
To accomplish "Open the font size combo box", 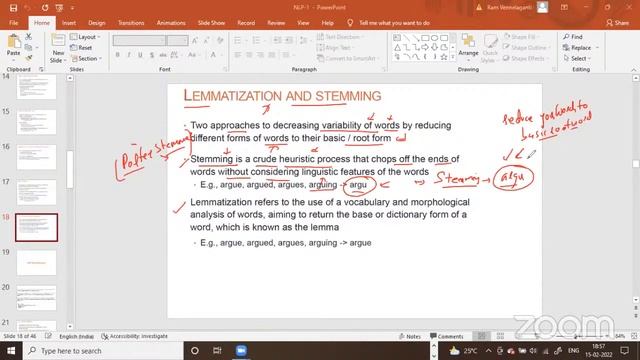I will pos(177,40).
